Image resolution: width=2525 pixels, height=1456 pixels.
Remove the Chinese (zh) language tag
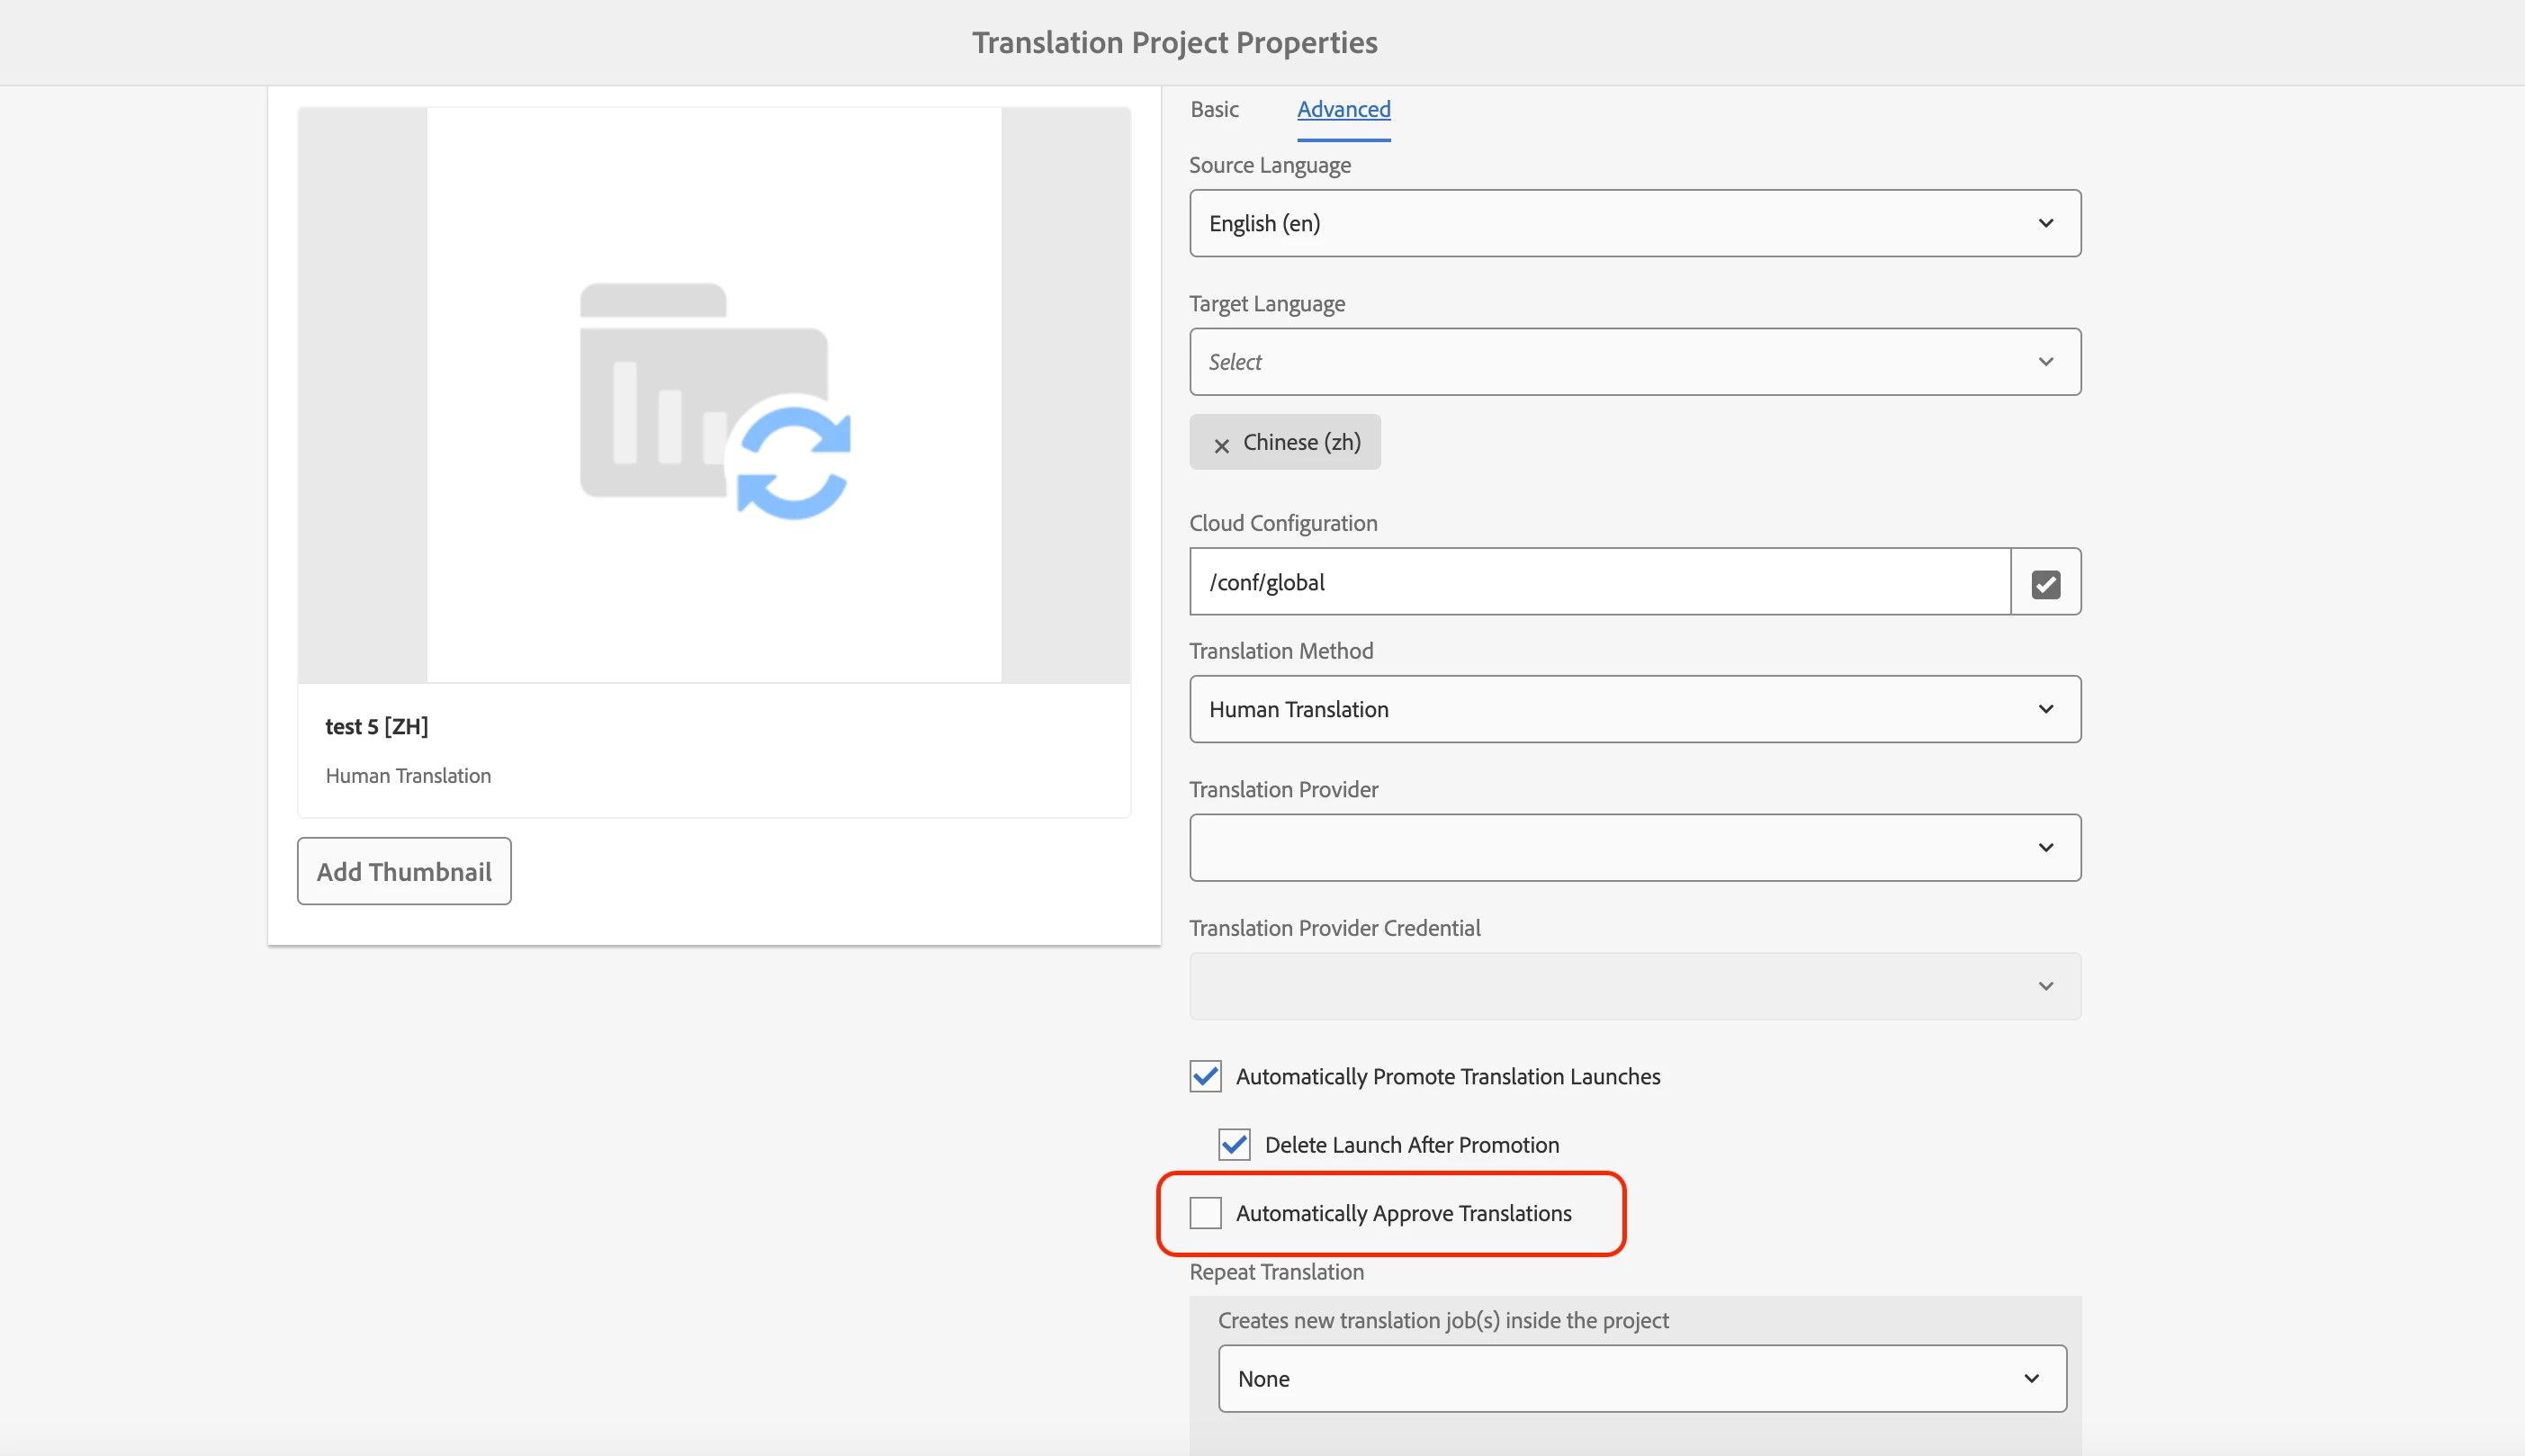[x=1221, y=445]
